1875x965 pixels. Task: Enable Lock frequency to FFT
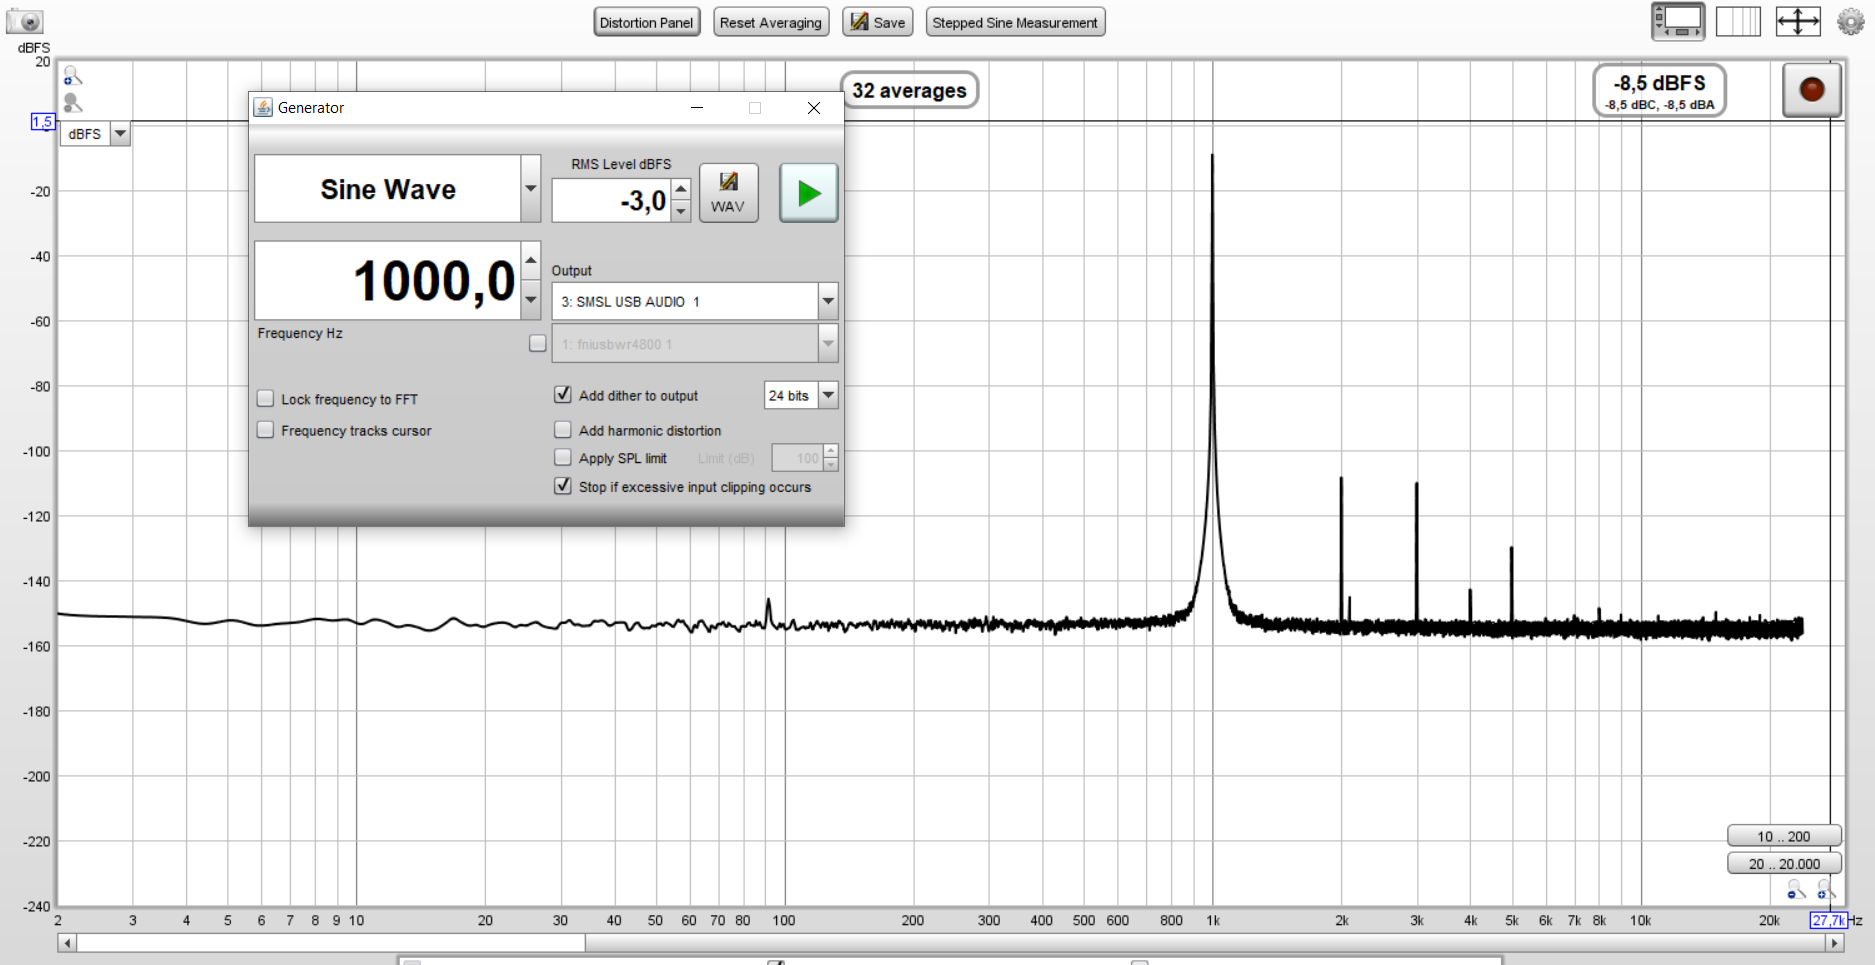pos(265,399)
